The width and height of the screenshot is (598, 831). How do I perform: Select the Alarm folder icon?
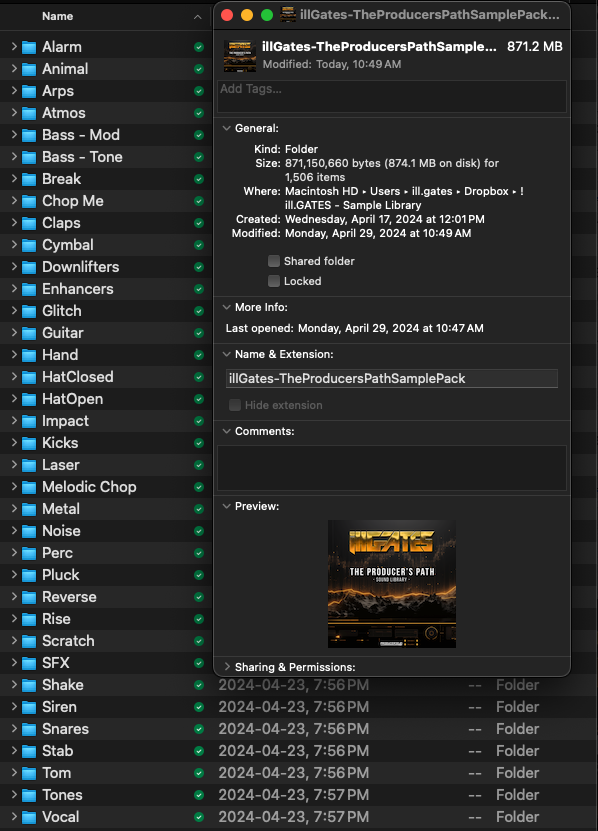(x=29, y=47)
